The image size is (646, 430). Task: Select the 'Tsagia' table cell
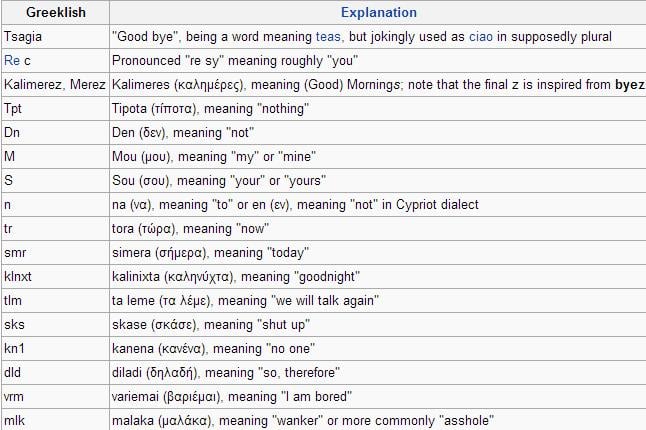(x=56, y=37)
